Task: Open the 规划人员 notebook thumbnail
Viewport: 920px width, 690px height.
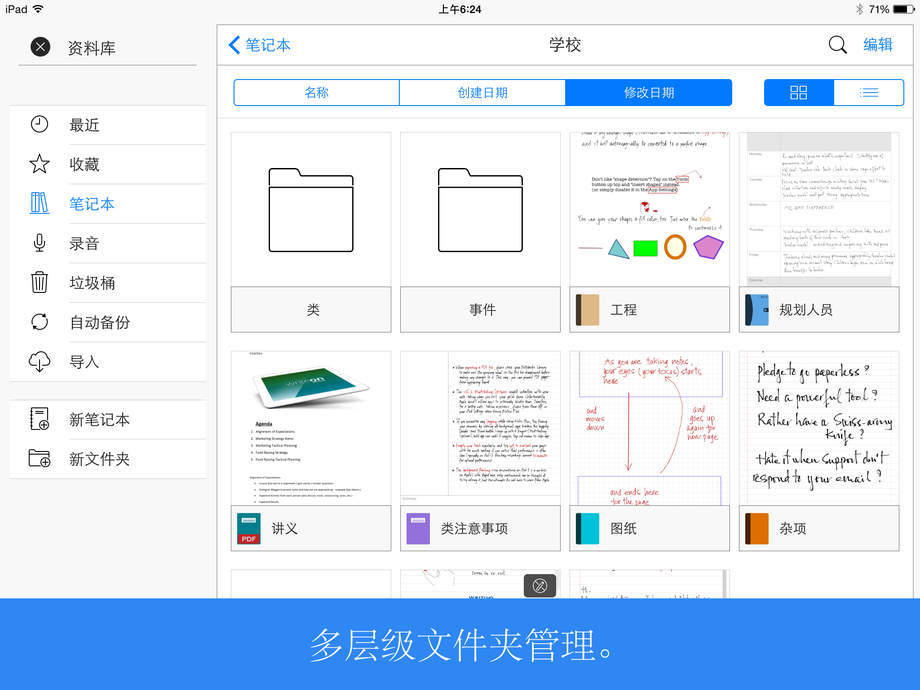Action: pyautogui.click(x=819, y=209)
